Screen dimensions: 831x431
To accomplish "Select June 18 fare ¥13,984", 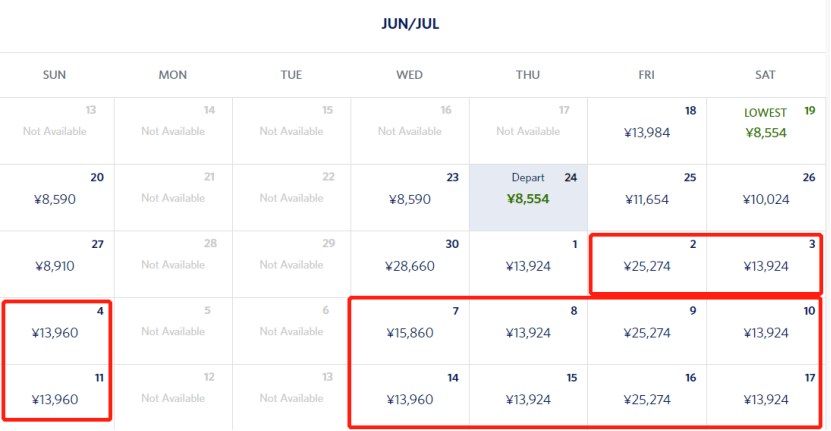I will click(646, 132).
